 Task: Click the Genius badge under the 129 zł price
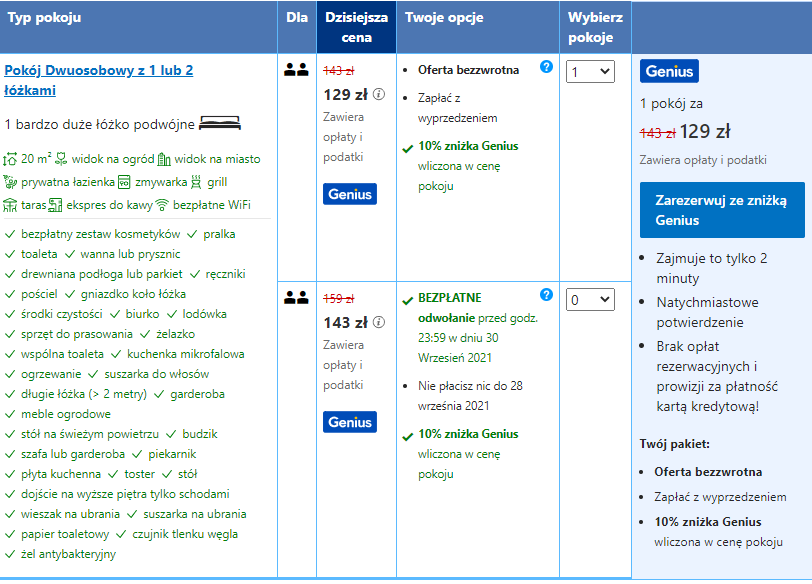[x=350, y=194]
